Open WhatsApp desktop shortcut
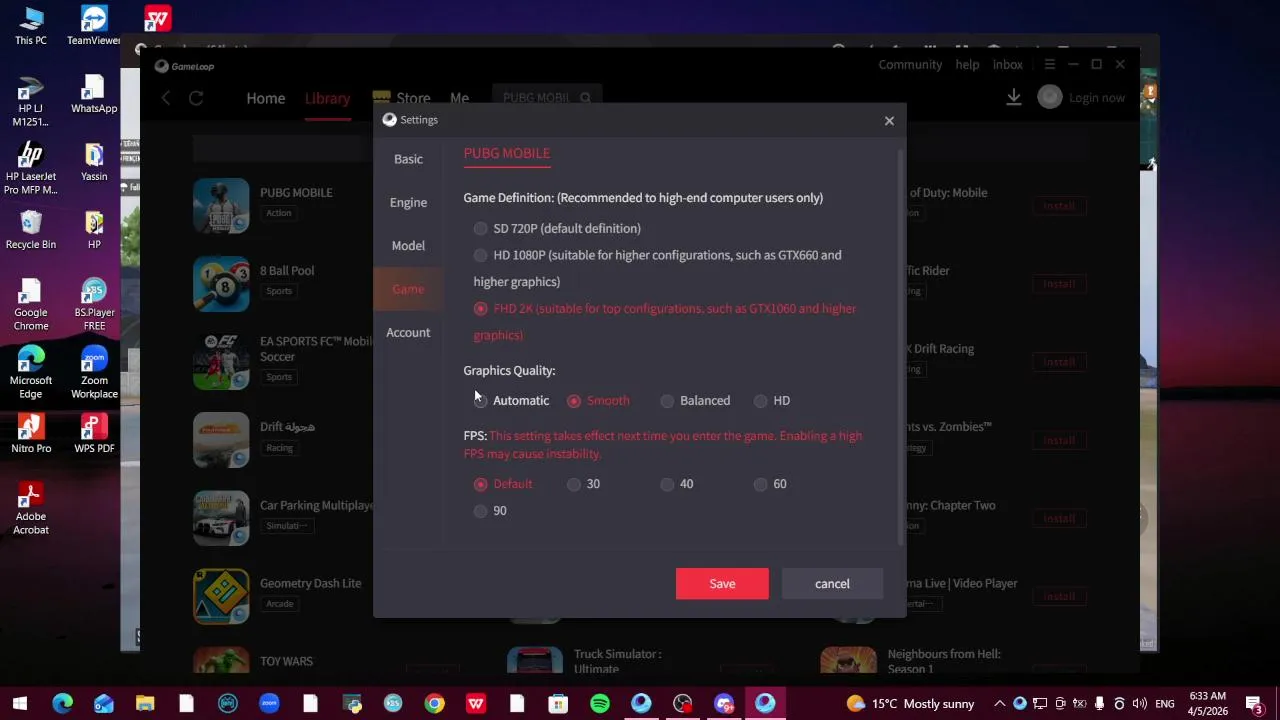Screen dimensions: 1280x720 94,95
